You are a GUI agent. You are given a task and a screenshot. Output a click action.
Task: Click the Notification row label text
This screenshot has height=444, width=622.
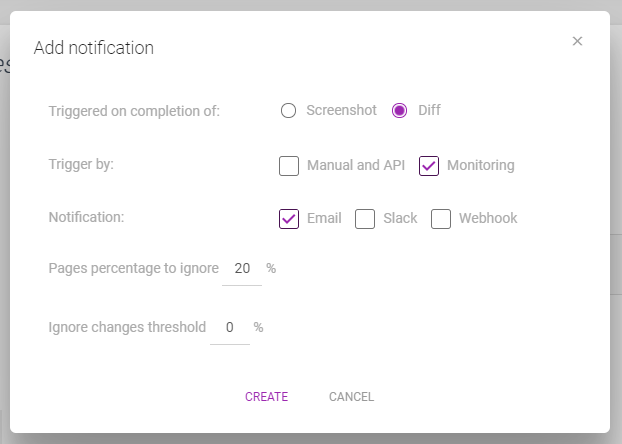86,217
